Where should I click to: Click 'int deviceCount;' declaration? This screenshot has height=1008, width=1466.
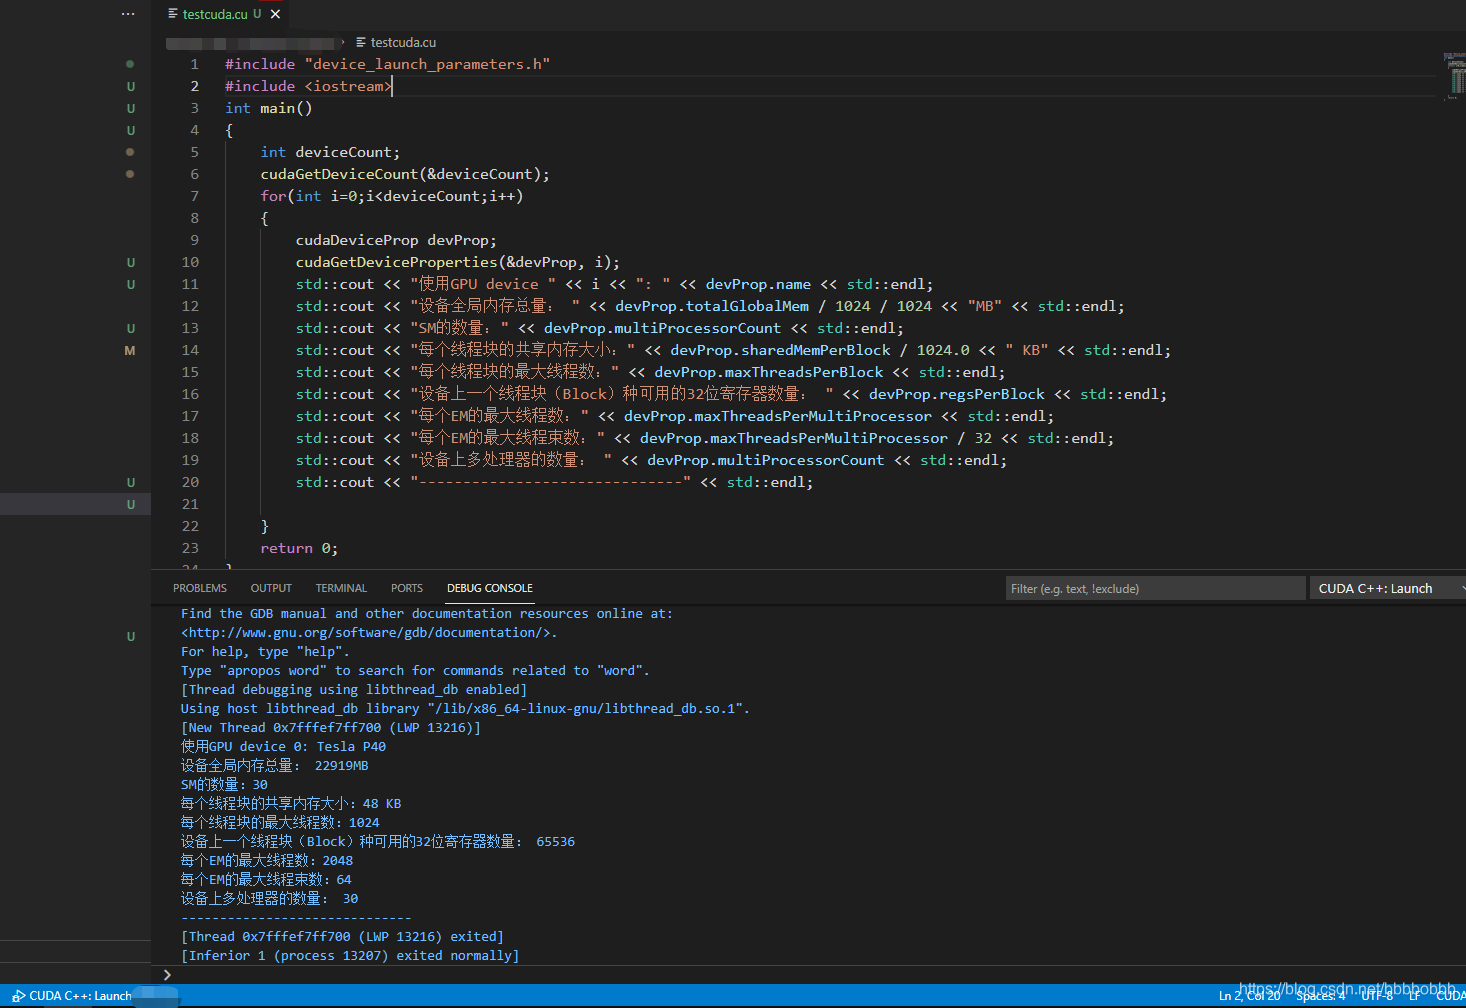coord(330,152)
